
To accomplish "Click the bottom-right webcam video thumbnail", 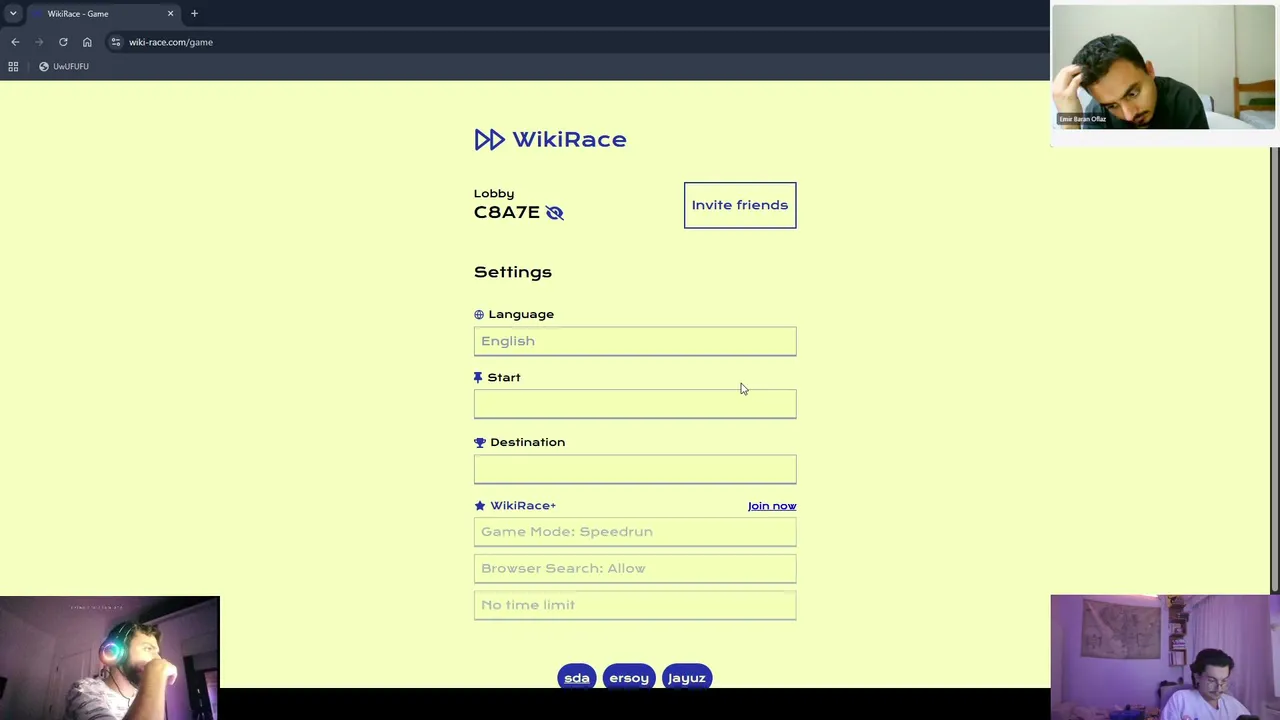I will pyautogui.click(x=1165, y=657).
